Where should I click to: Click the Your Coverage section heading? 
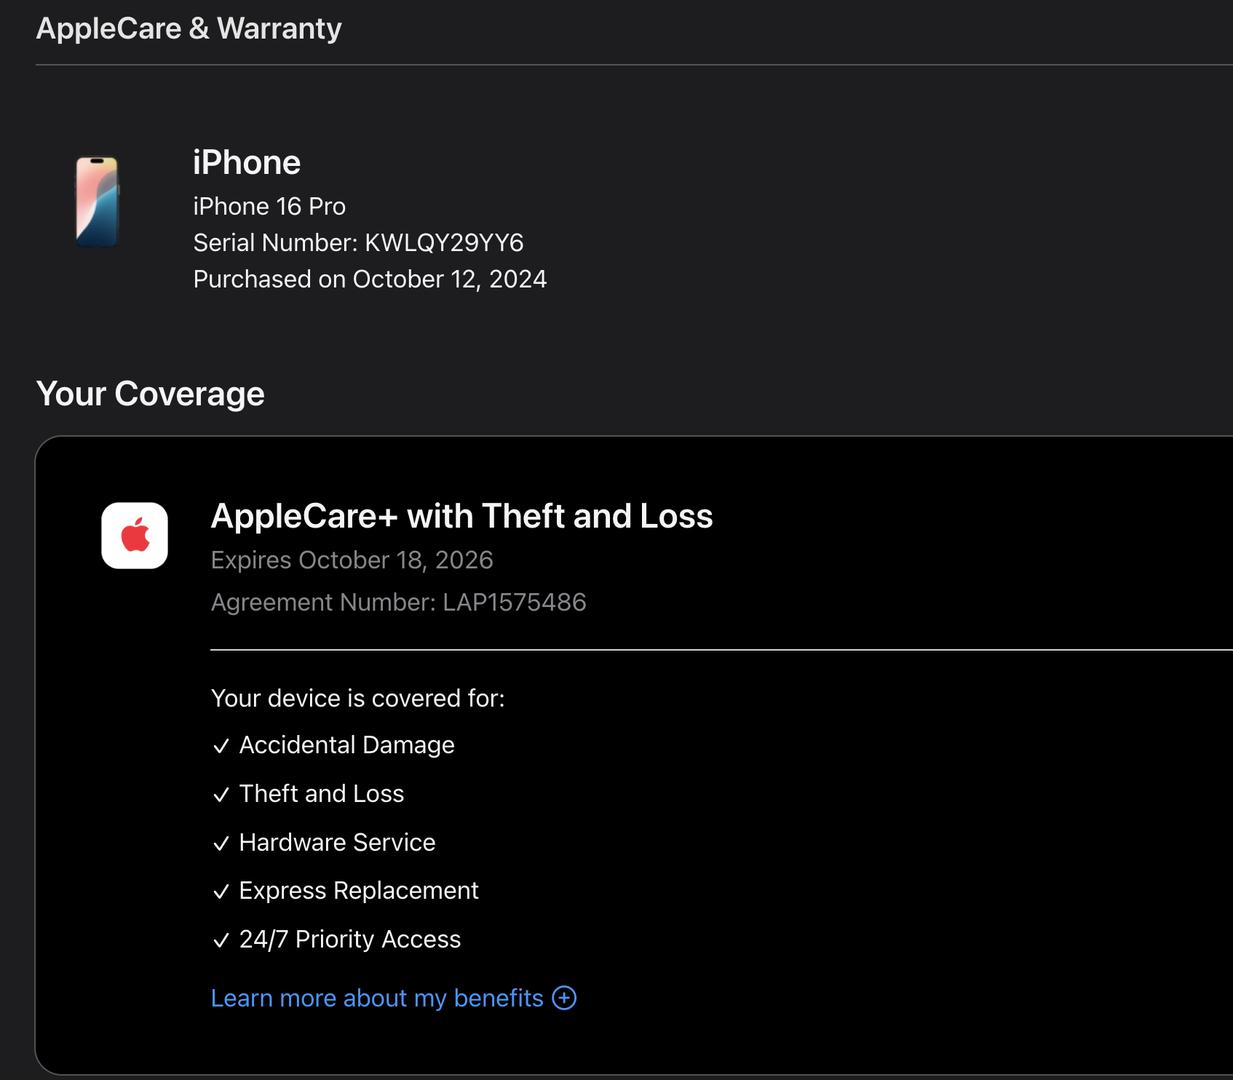pos(150,394)
